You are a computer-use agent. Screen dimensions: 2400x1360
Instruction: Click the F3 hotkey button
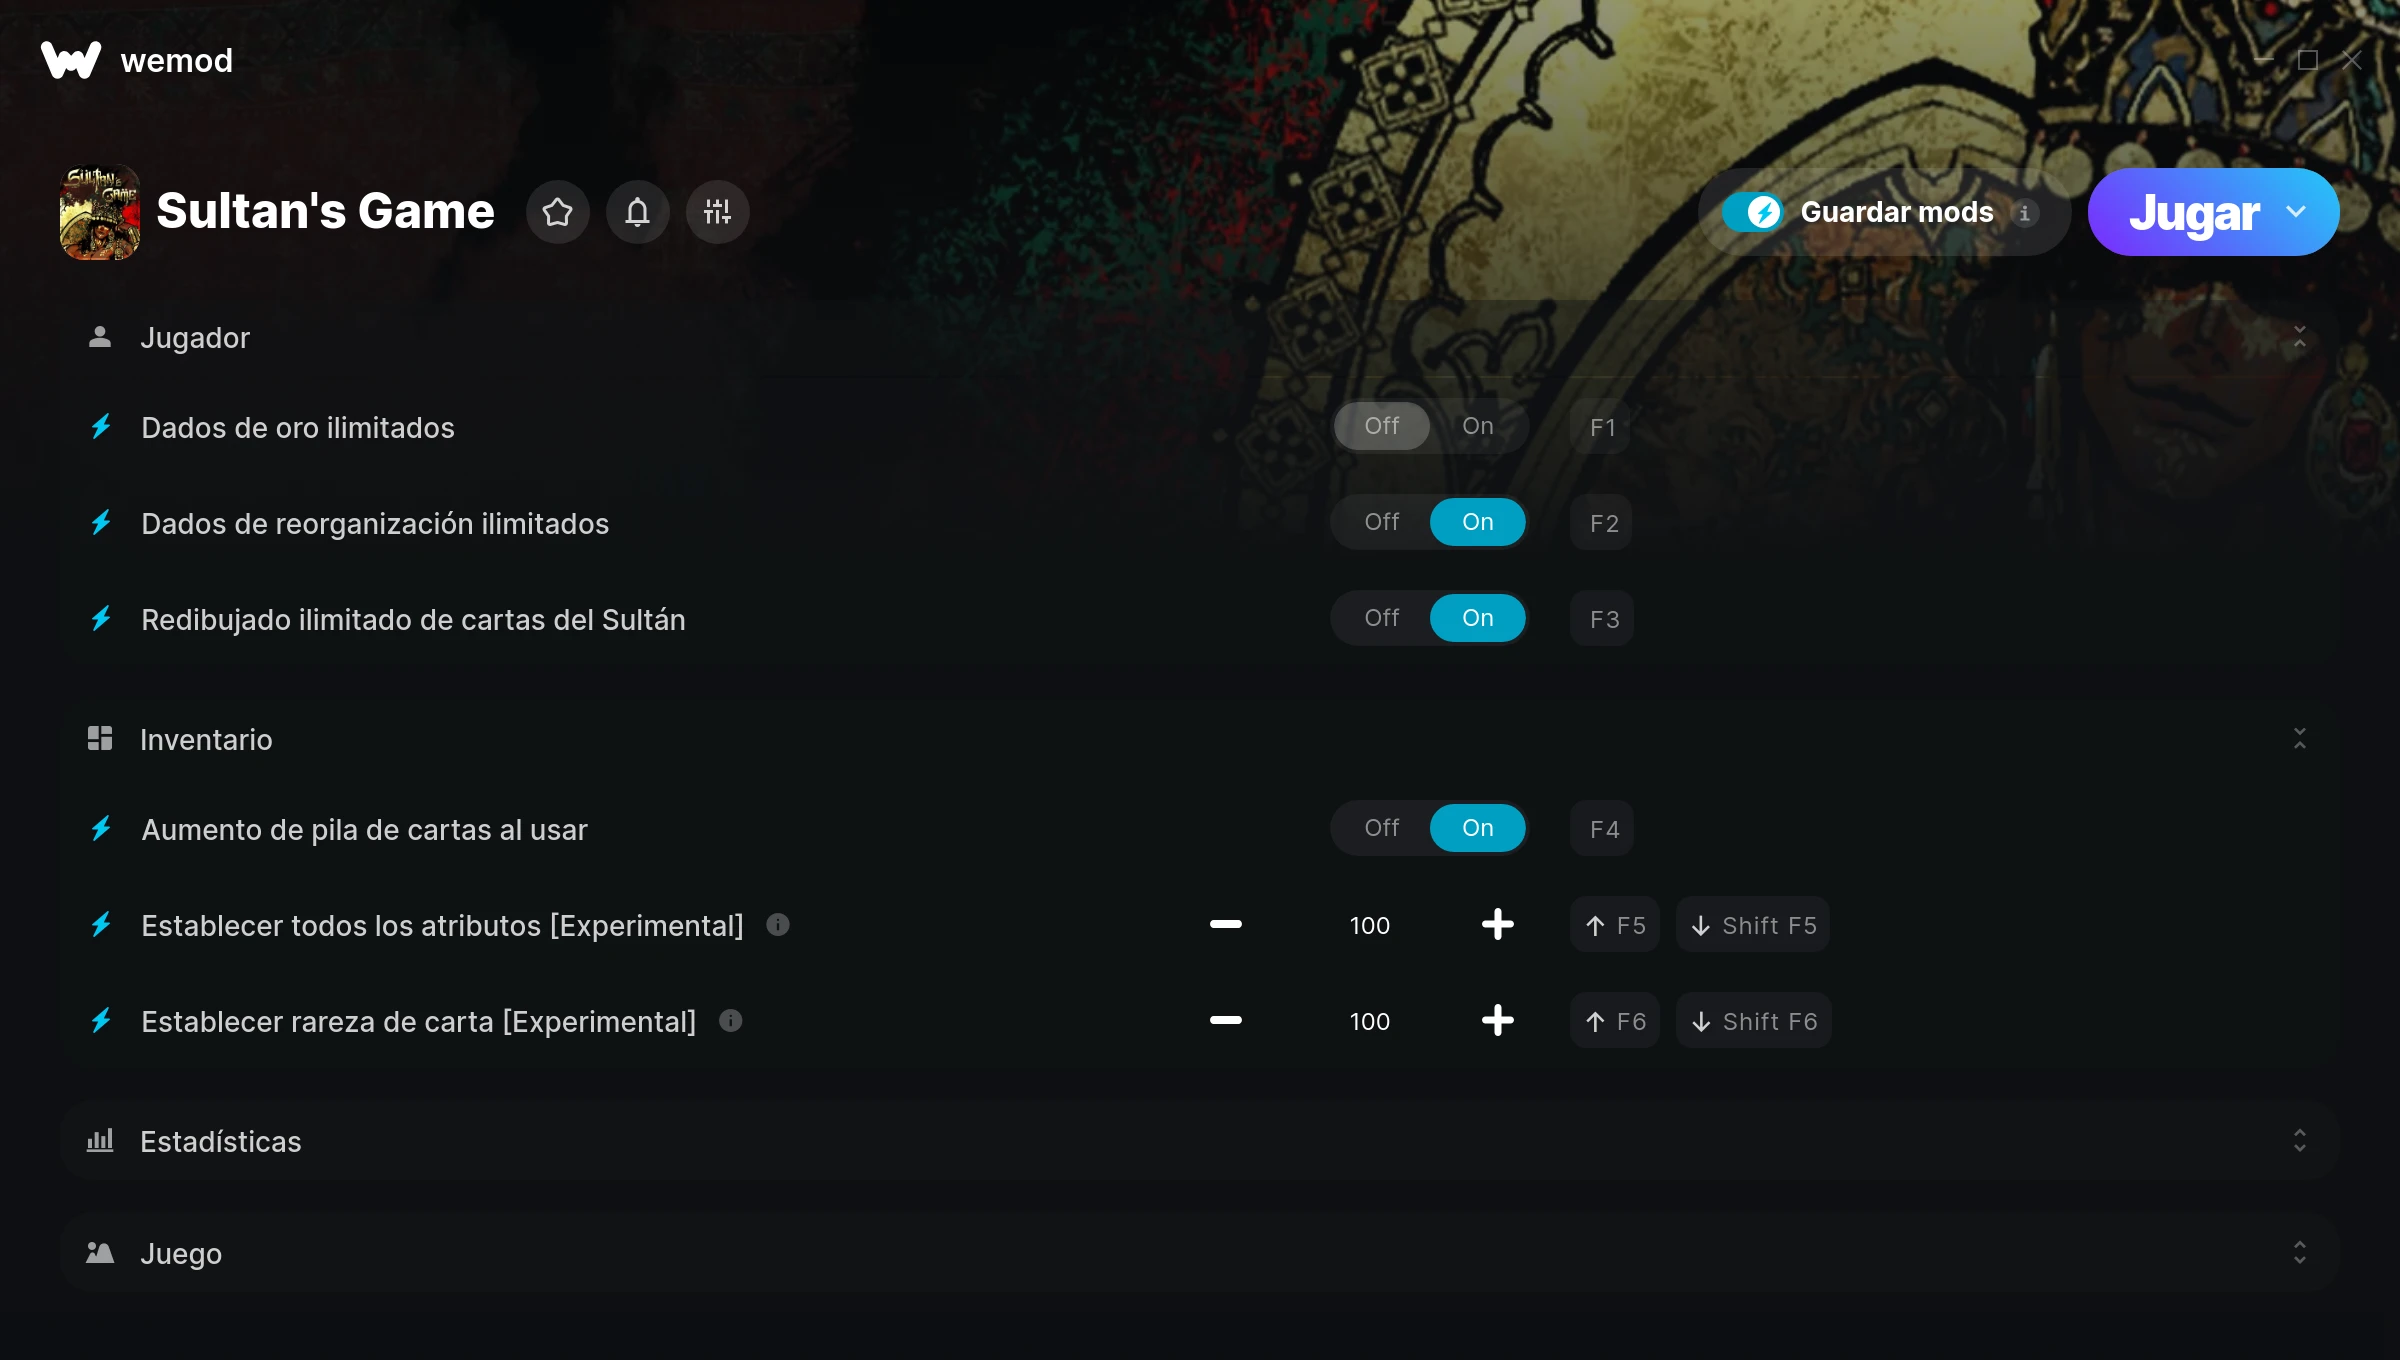coord(1603,619)
